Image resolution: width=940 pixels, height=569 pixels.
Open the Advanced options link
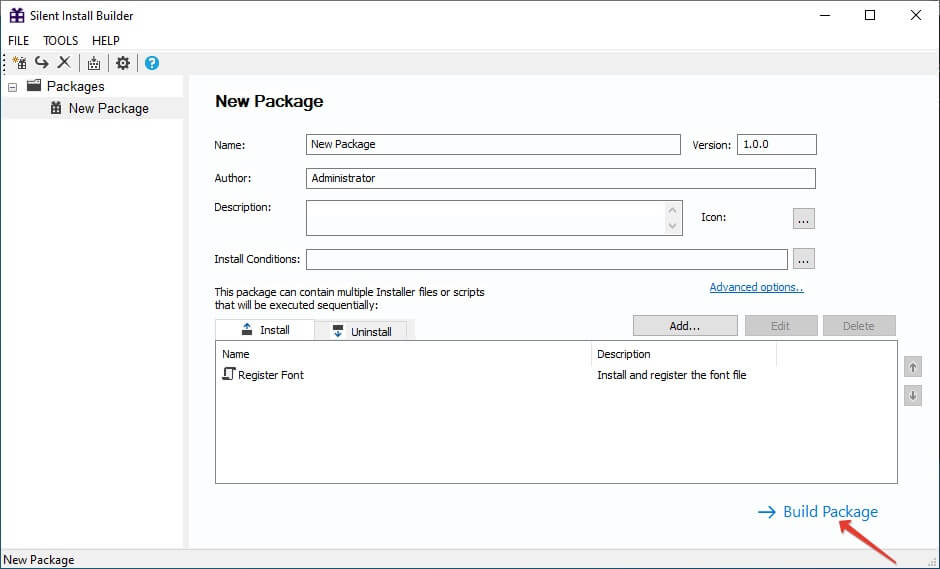click(757, 287)
